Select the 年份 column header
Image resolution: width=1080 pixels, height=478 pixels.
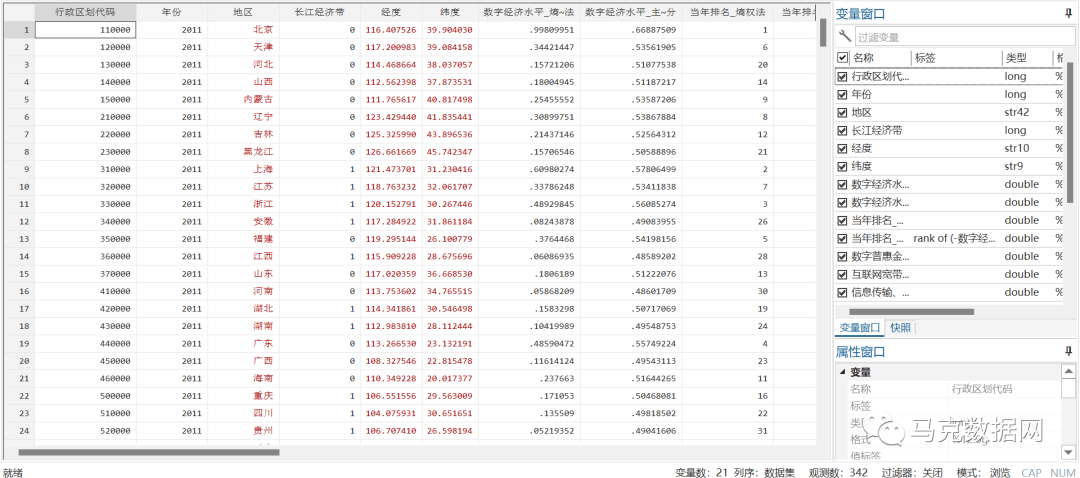[172, 12]
